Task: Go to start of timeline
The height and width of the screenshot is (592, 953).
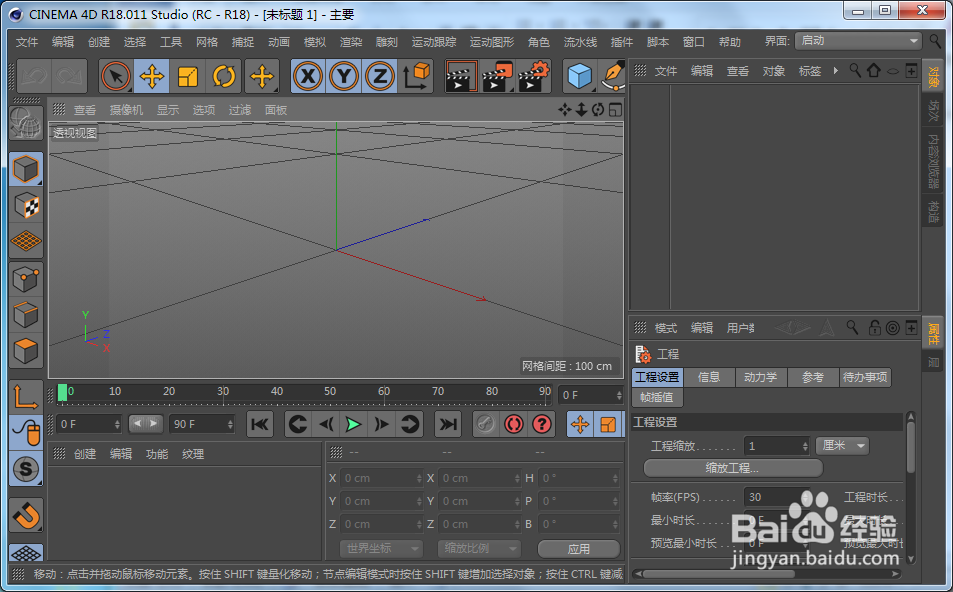Action: [260, 424]
